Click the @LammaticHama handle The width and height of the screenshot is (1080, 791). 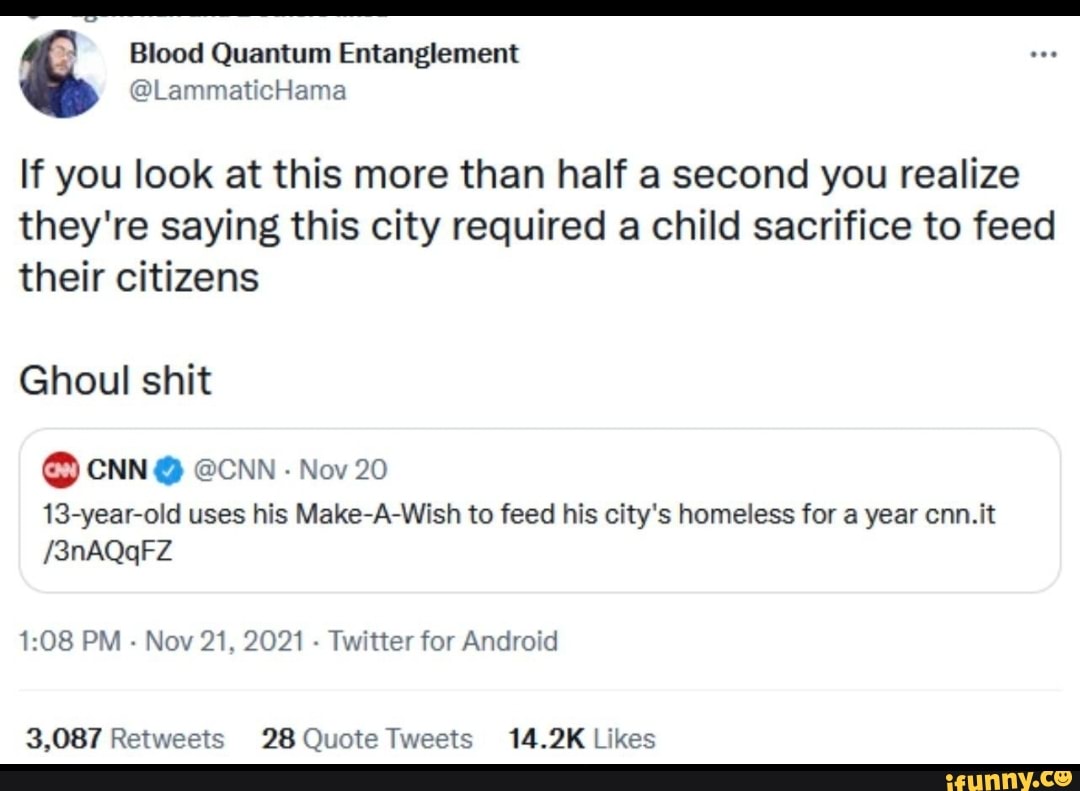[x=238, y=91]
